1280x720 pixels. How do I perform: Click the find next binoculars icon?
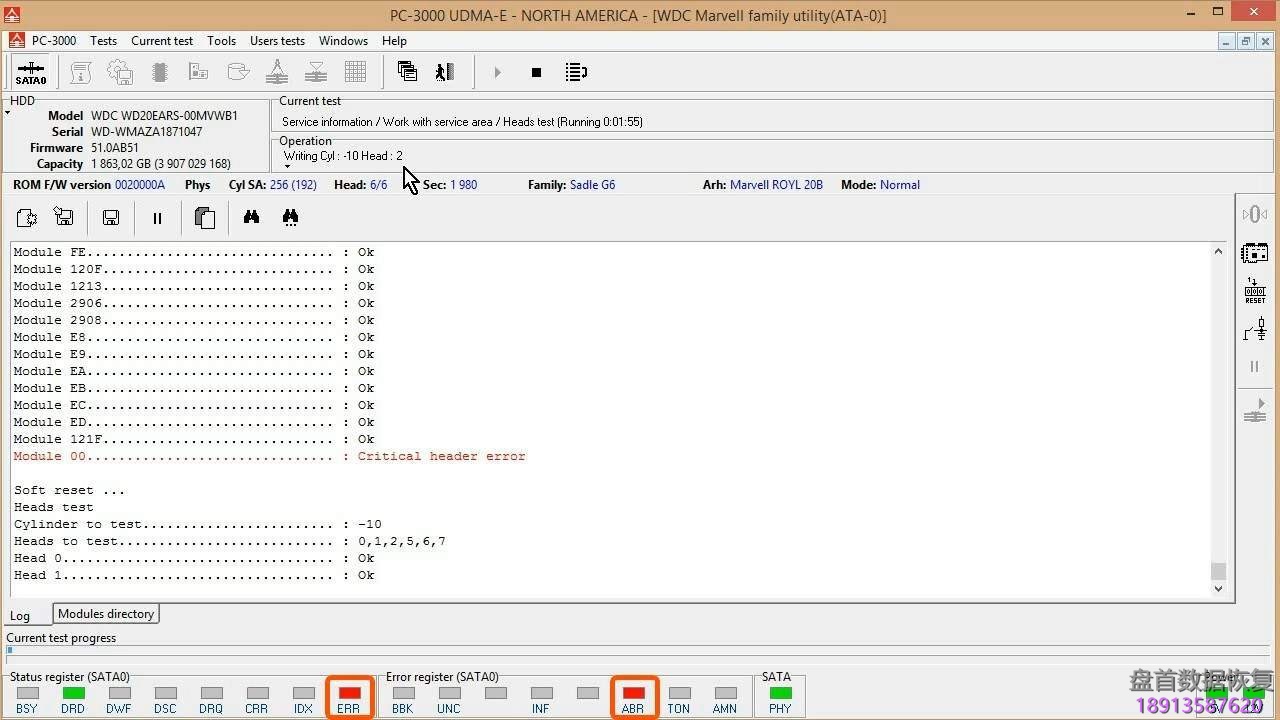click(290, 217)
